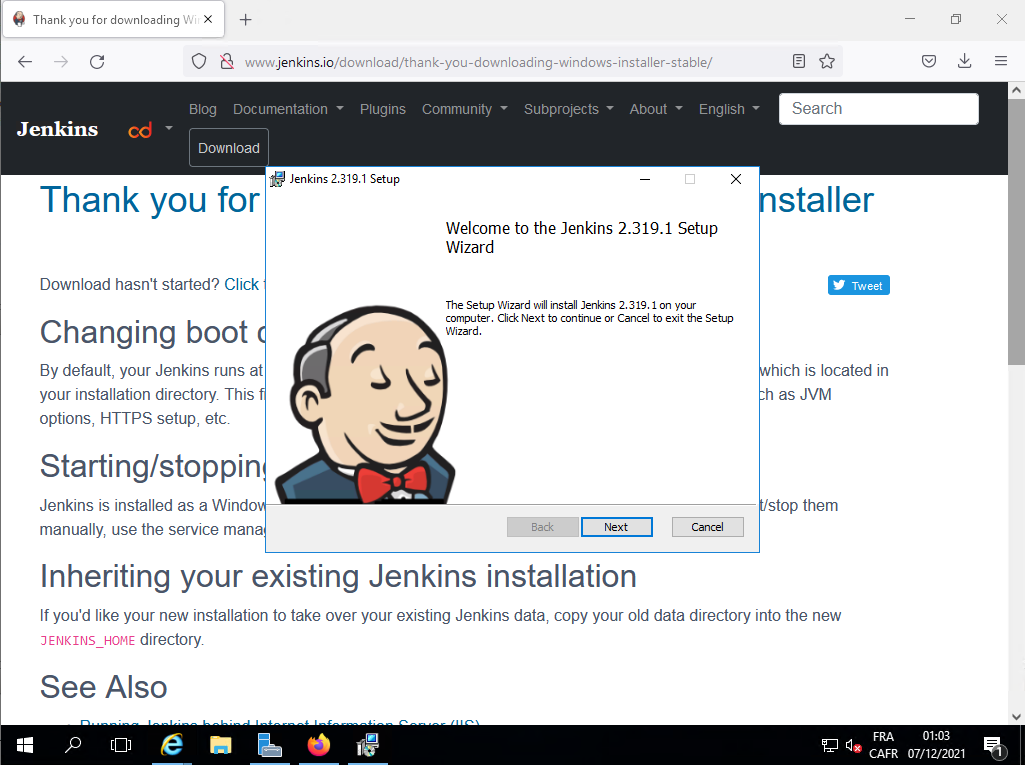The height and width of the screenshot is (765, 1025).
Task: Click the CD Foundation logo icon
Action: 140,130
